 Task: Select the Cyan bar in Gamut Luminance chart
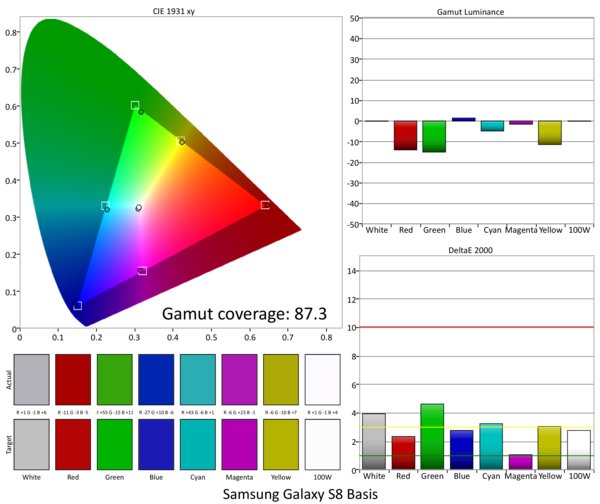(x=492, y=126)
